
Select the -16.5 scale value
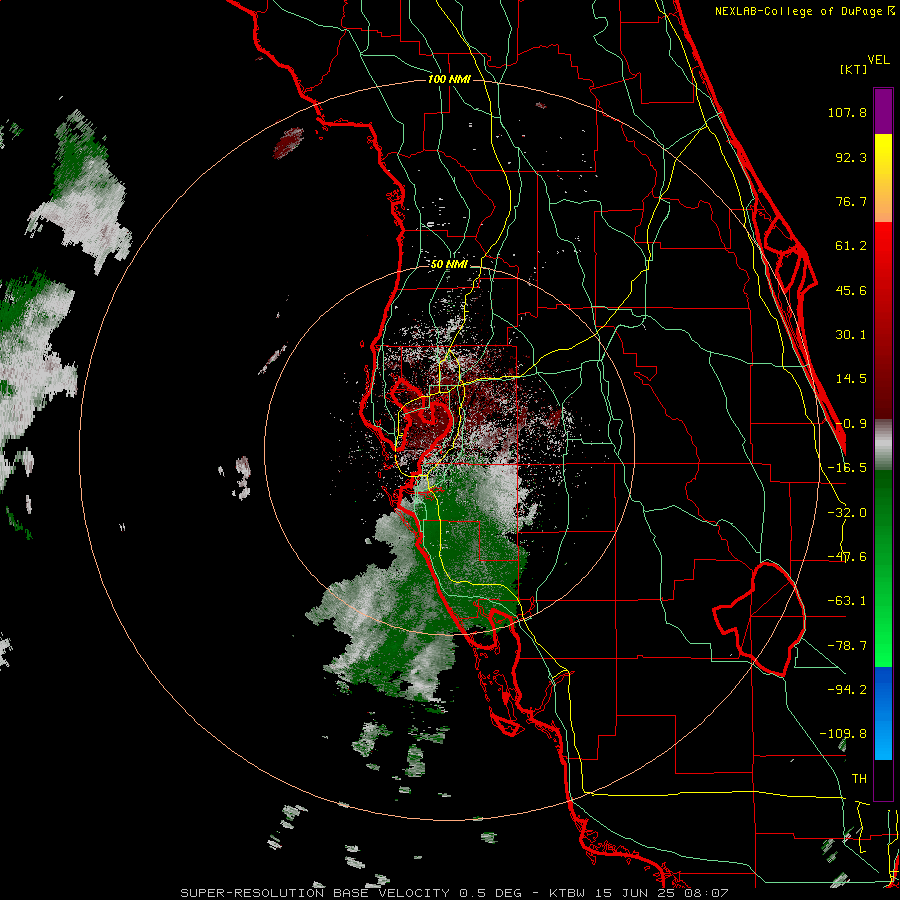point(847,468)
